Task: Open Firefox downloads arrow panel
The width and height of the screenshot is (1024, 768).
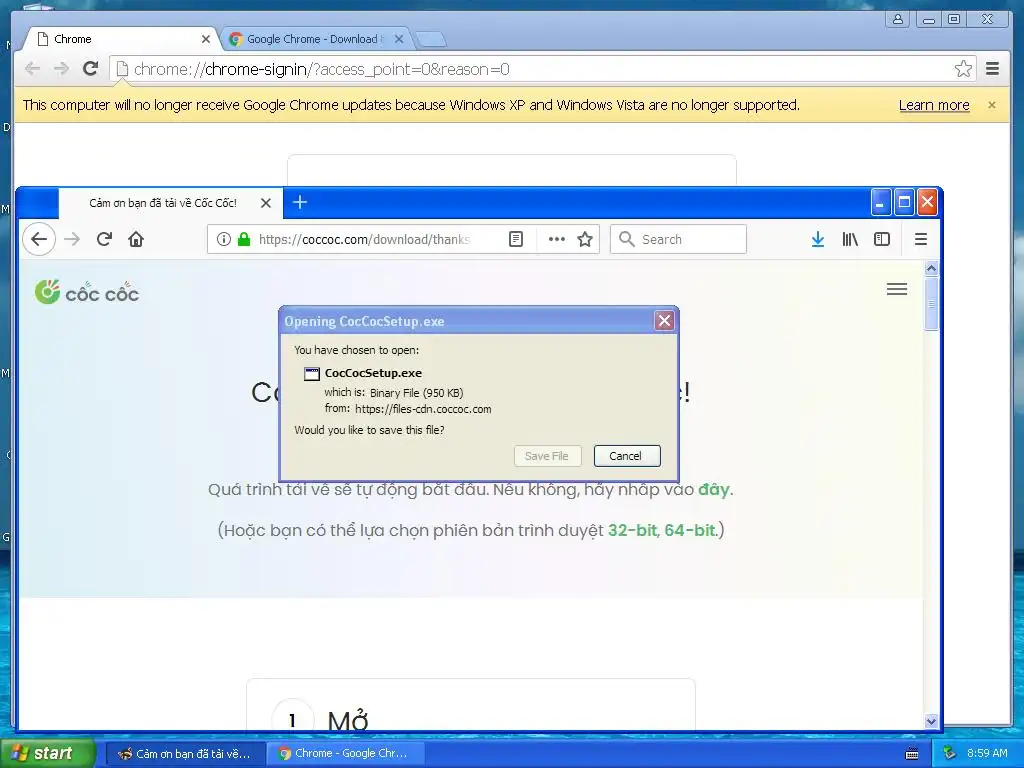Action: (x=818, y=239)
